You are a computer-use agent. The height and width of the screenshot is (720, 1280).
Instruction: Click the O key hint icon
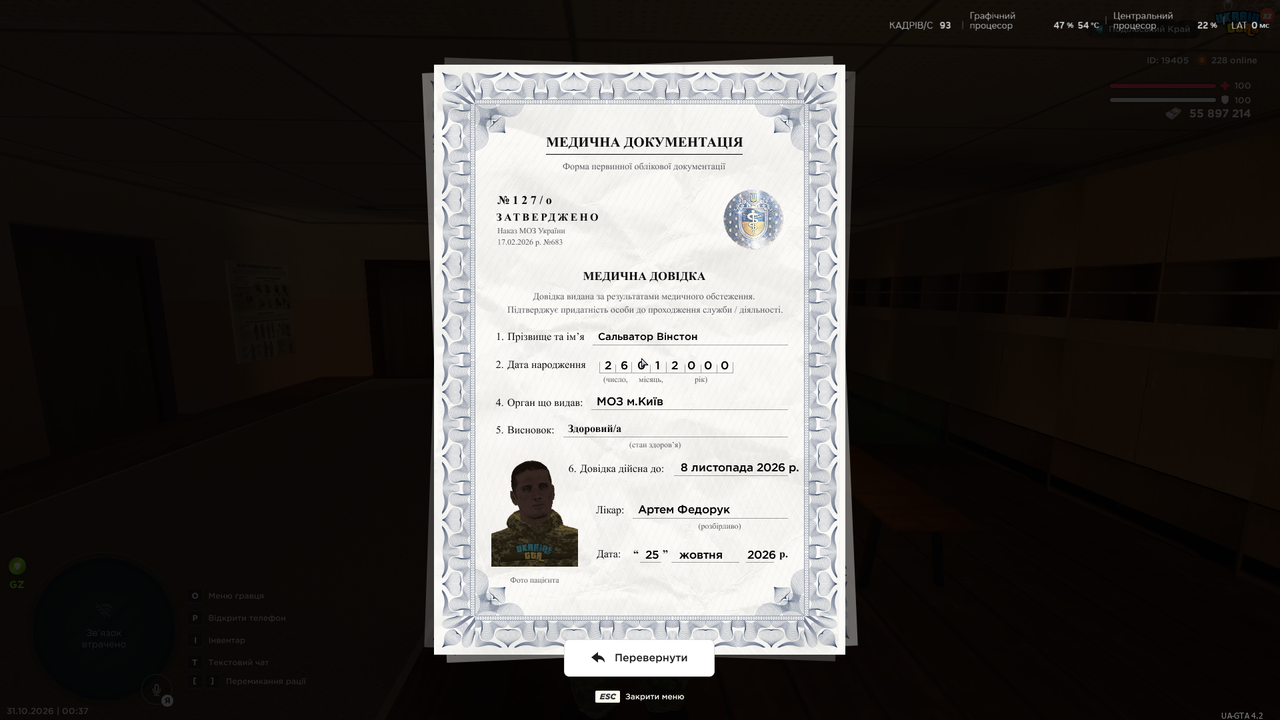click(195, 596)
